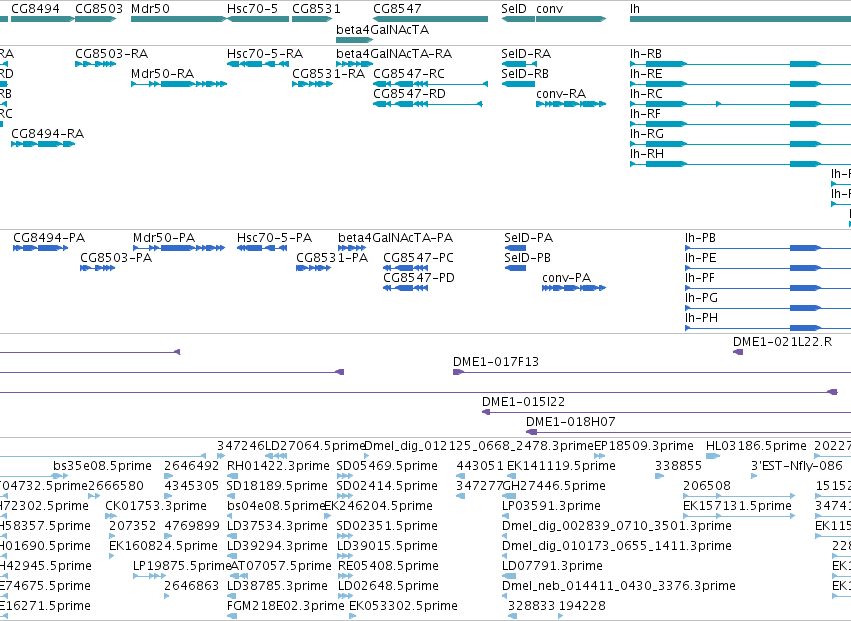
Task: Select the CG8494 gene bar in gene track
Action: click(x=43, y=19)
